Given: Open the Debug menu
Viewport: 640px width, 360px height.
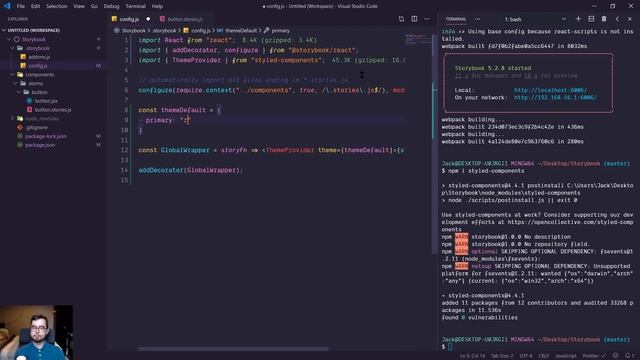Looking at the screenshot, I should (111, 6).
